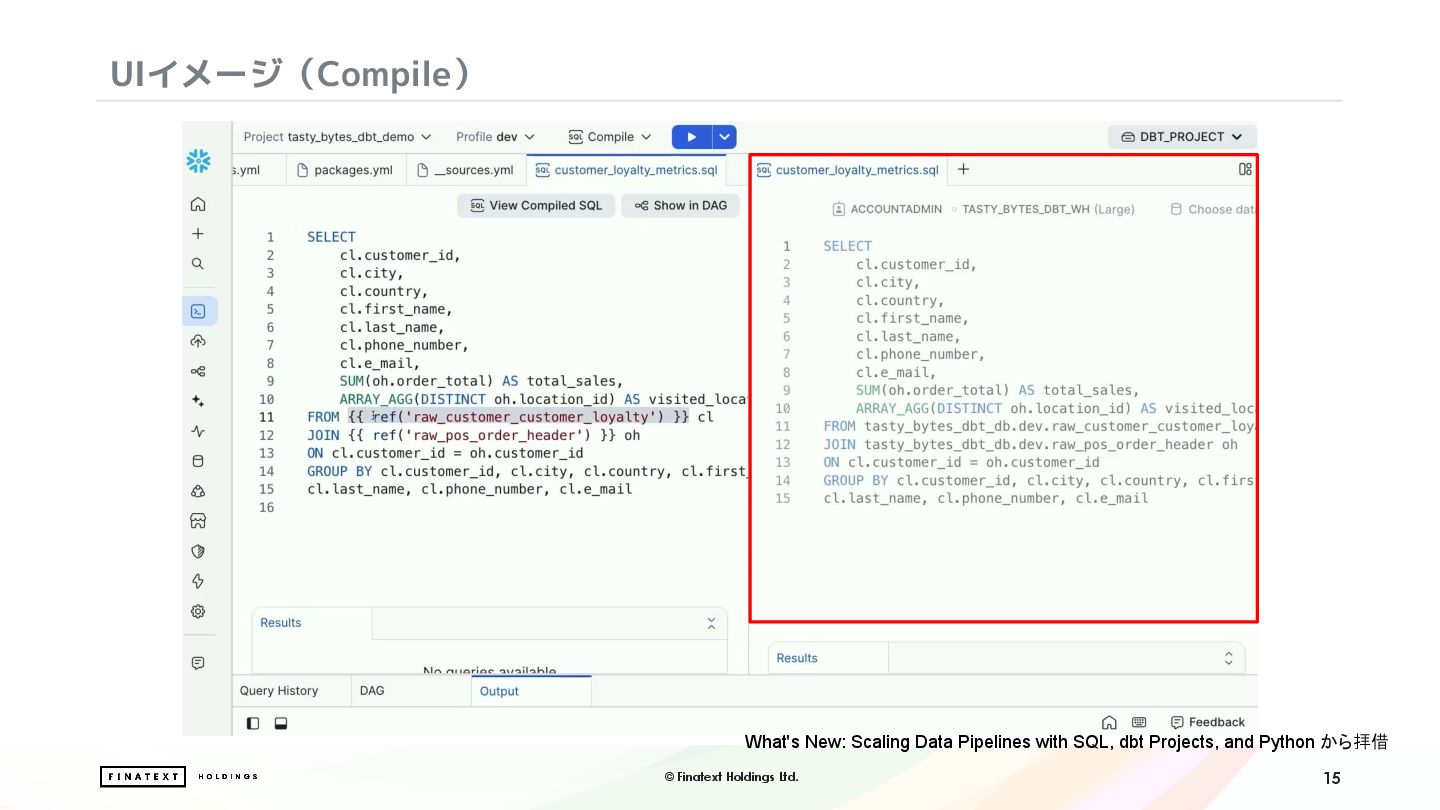The height and width of the screenshot is (810, 1440).
Task: Click Feedback button
Action: tap(1207, 722)
